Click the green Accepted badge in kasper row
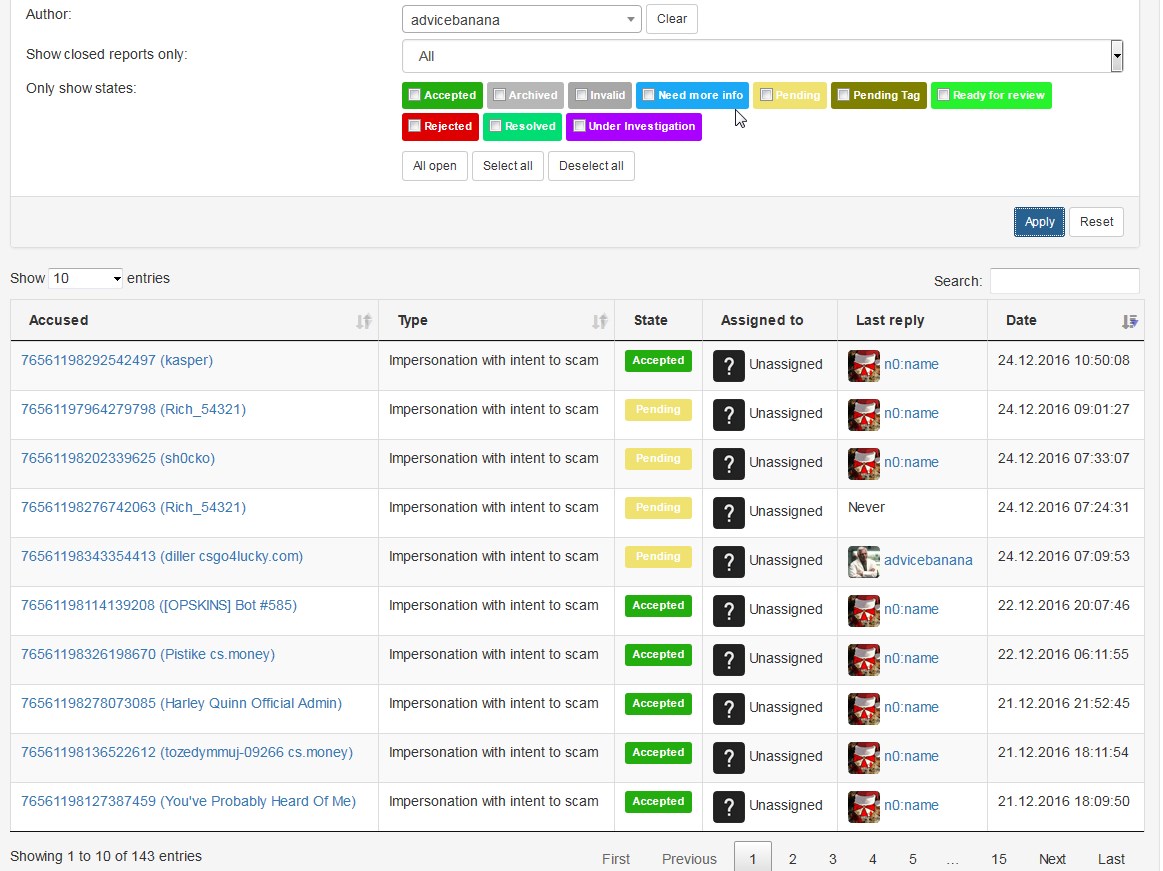Viewport: 1163px width, 871px height. (658, 361)
